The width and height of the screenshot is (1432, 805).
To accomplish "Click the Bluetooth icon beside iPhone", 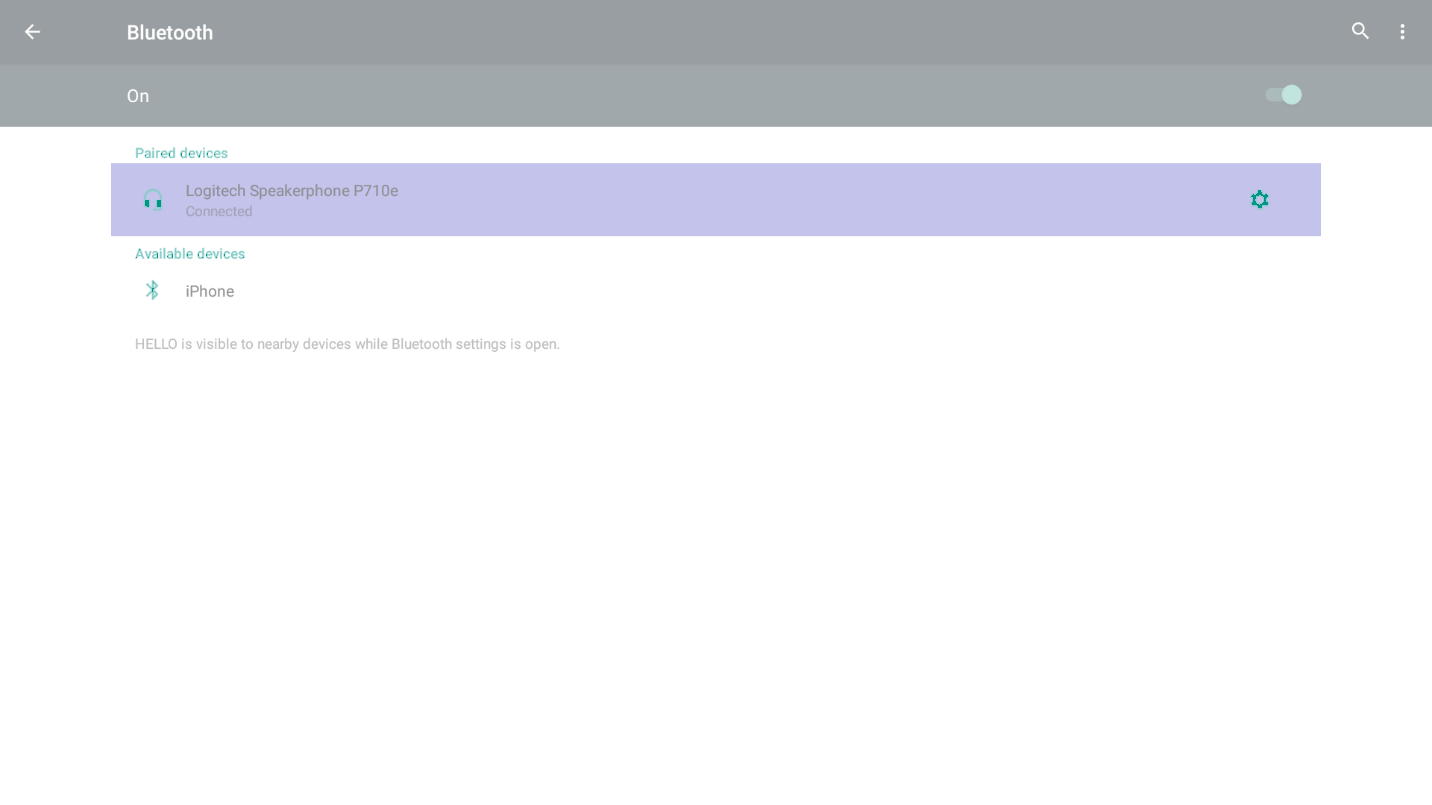I will (x=152, y=290).
